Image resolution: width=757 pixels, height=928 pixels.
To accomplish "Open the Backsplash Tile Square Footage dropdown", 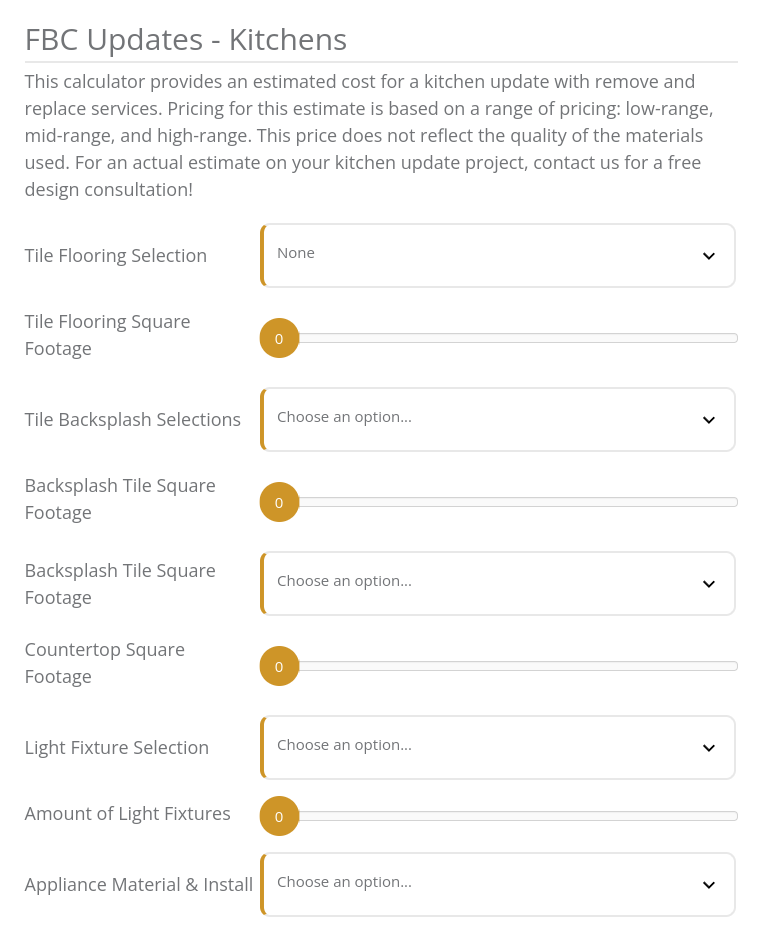I will [498, 584].
